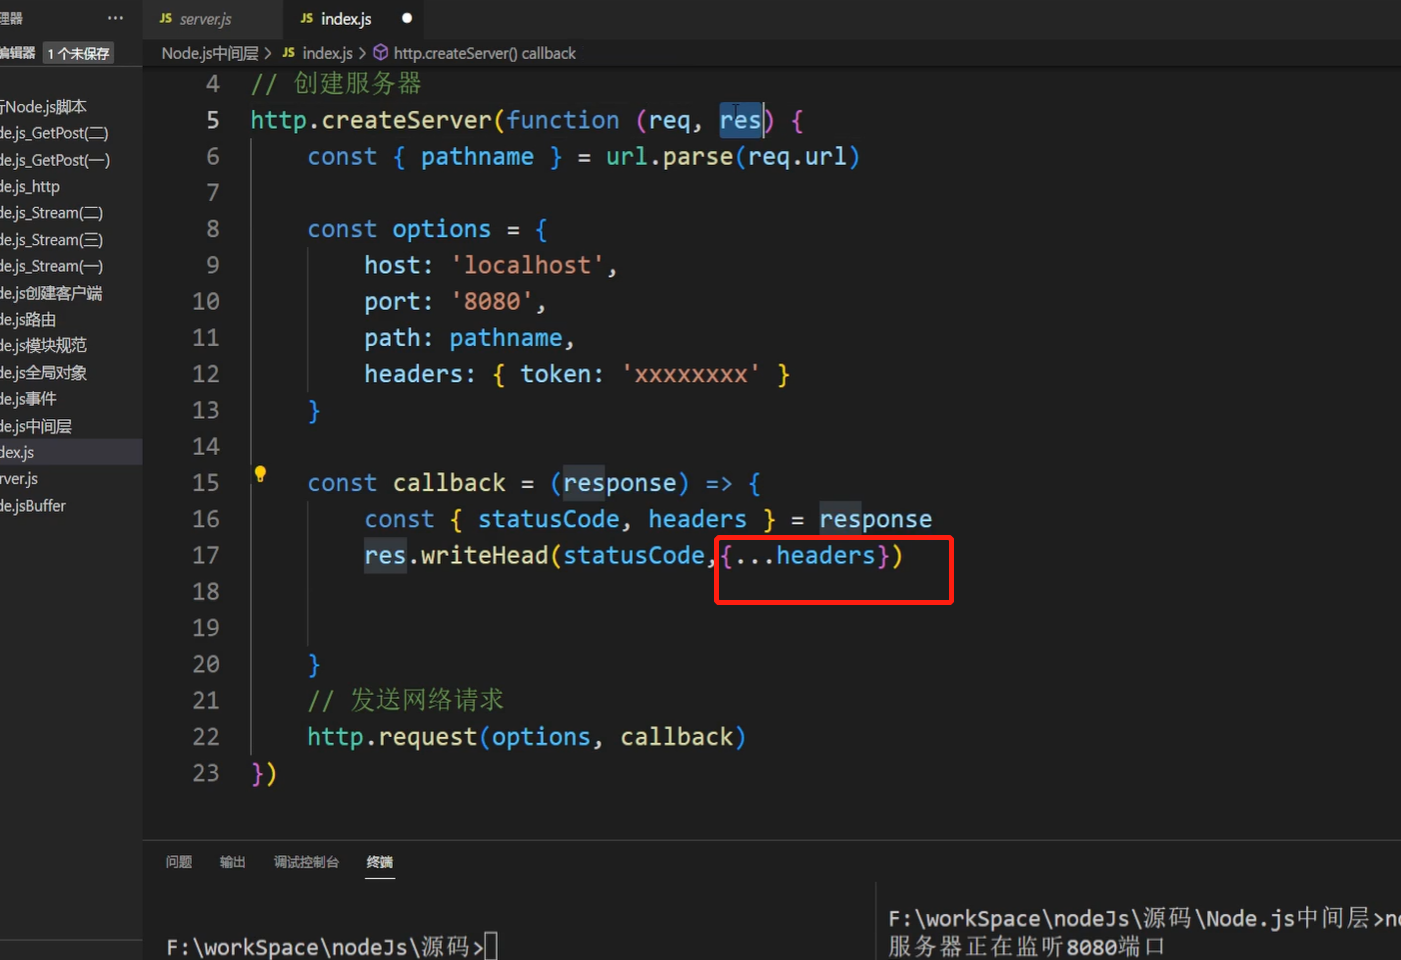Select the index.js file in explorer
This screenshot has width=1401, height=960.
(70, 452)
